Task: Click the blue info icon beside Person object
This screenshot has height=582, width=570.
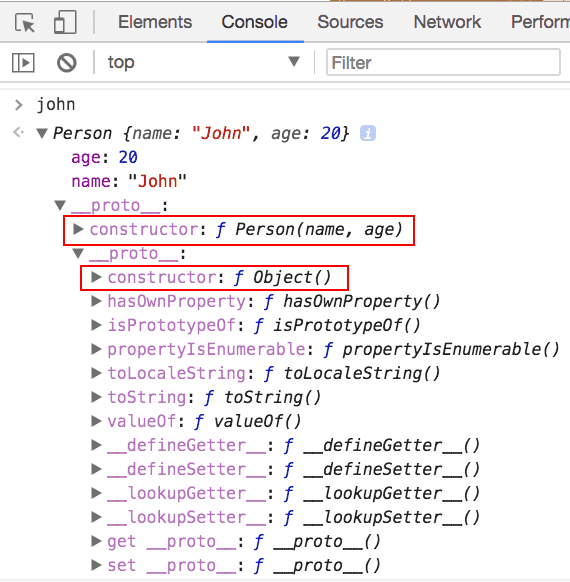Action: coord(368,133)
